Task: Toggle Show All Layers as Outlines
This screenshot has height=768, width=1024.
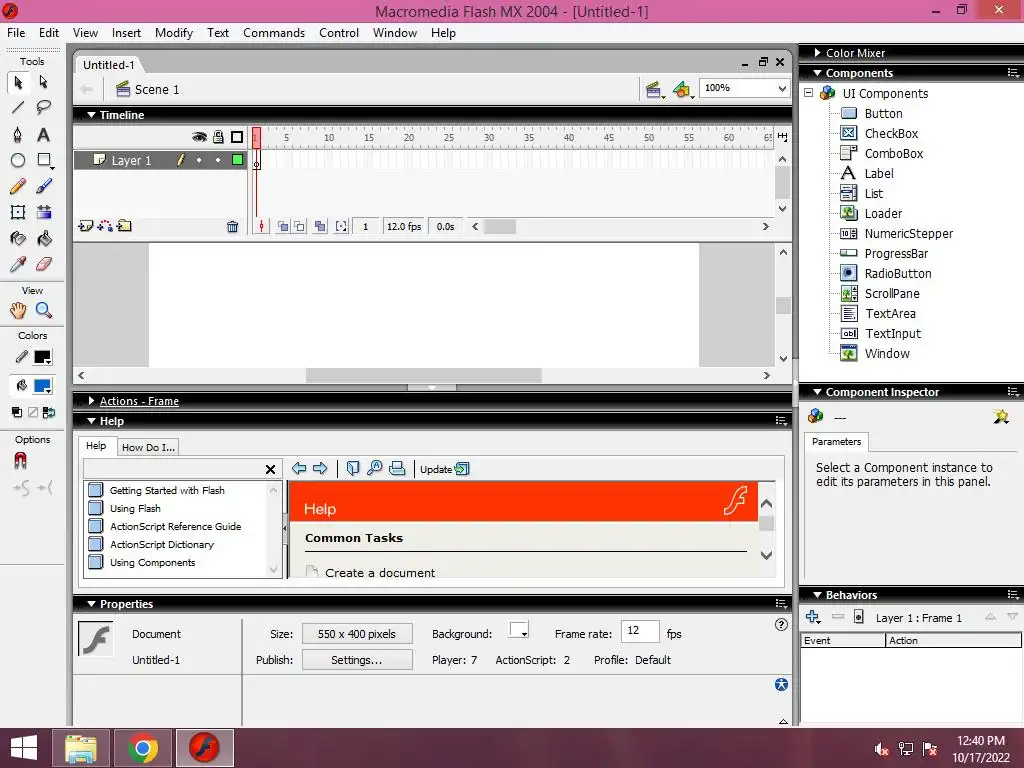Action: 237,137
